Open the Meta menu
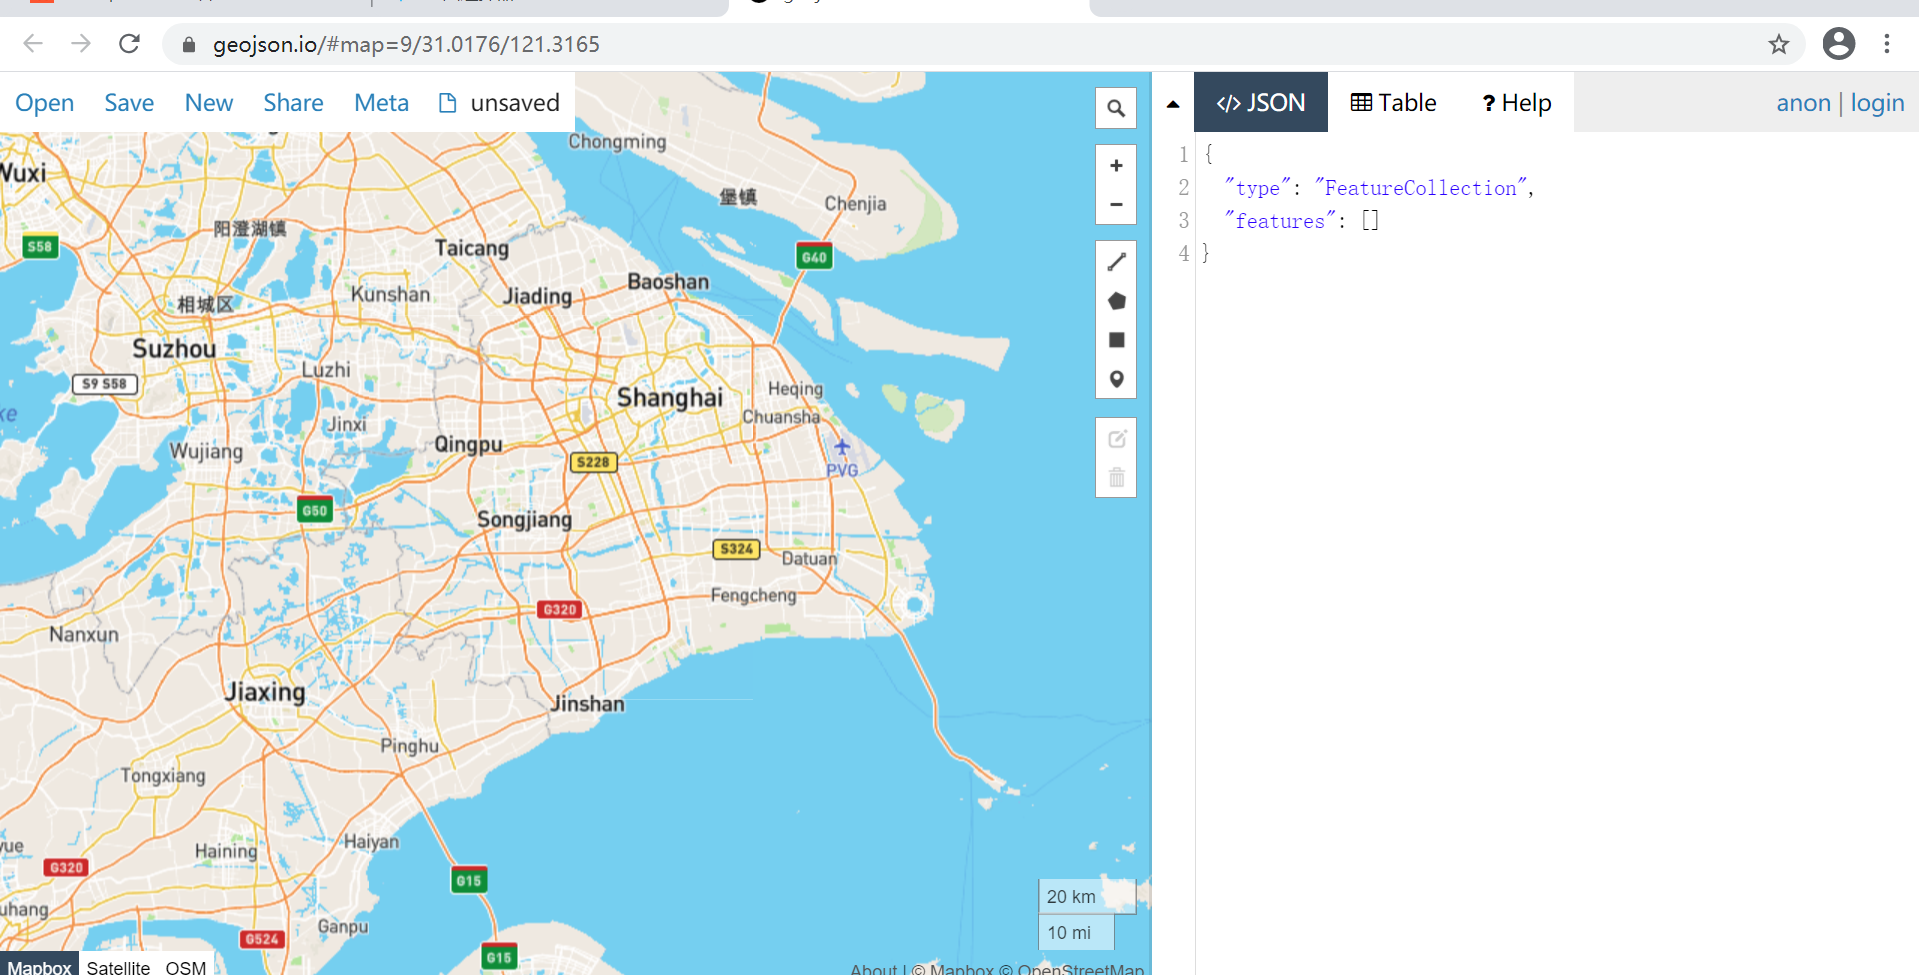This screenshot has height=975, width=1919. point(381,102)
